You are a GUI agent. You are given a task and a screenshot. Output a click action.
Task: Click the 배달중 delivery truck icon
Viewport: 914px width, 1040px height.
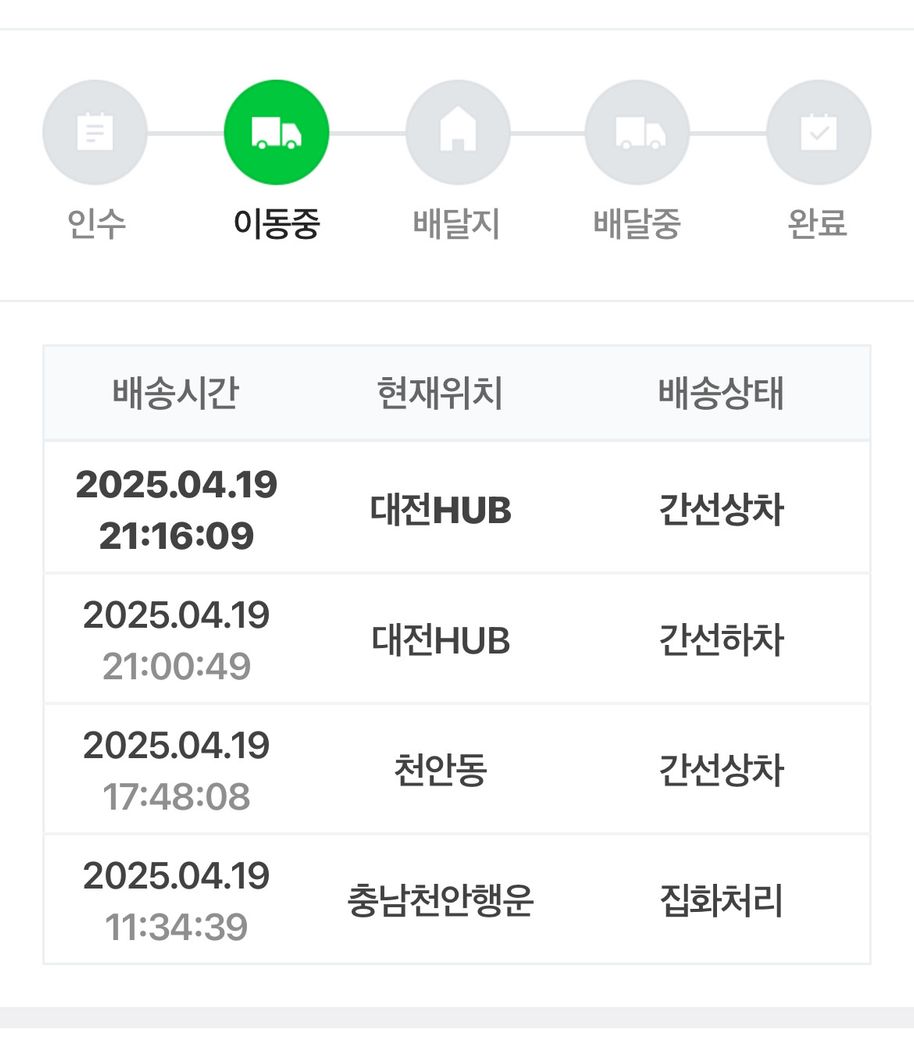(638, 132)
